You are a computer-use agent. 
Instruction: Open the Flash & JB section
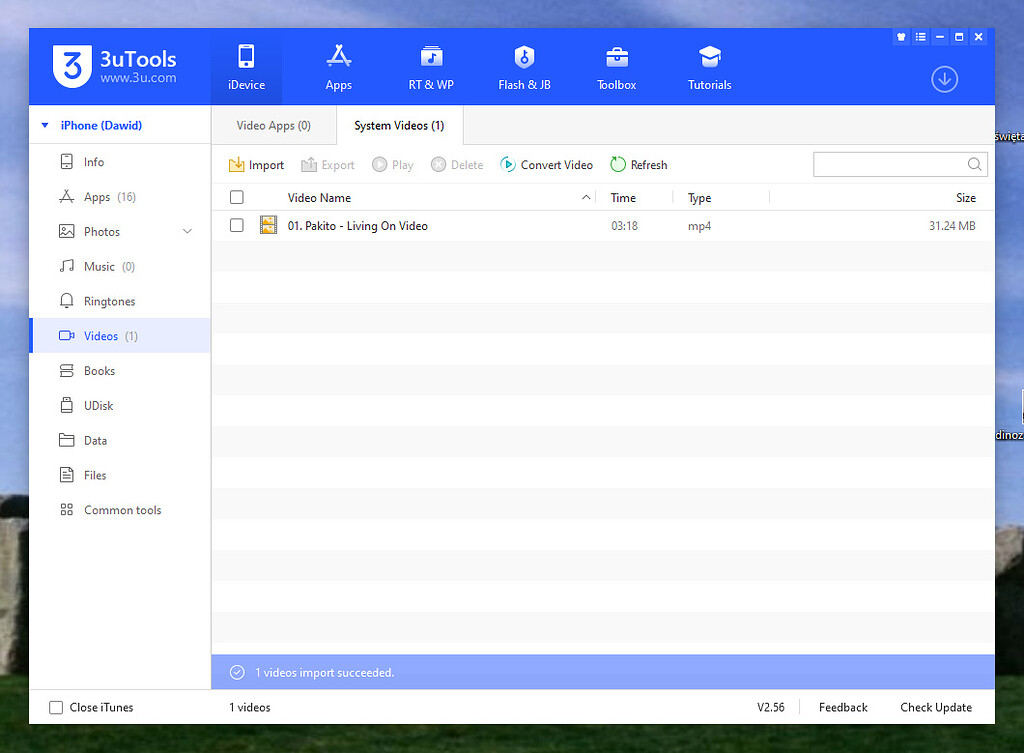524,67
